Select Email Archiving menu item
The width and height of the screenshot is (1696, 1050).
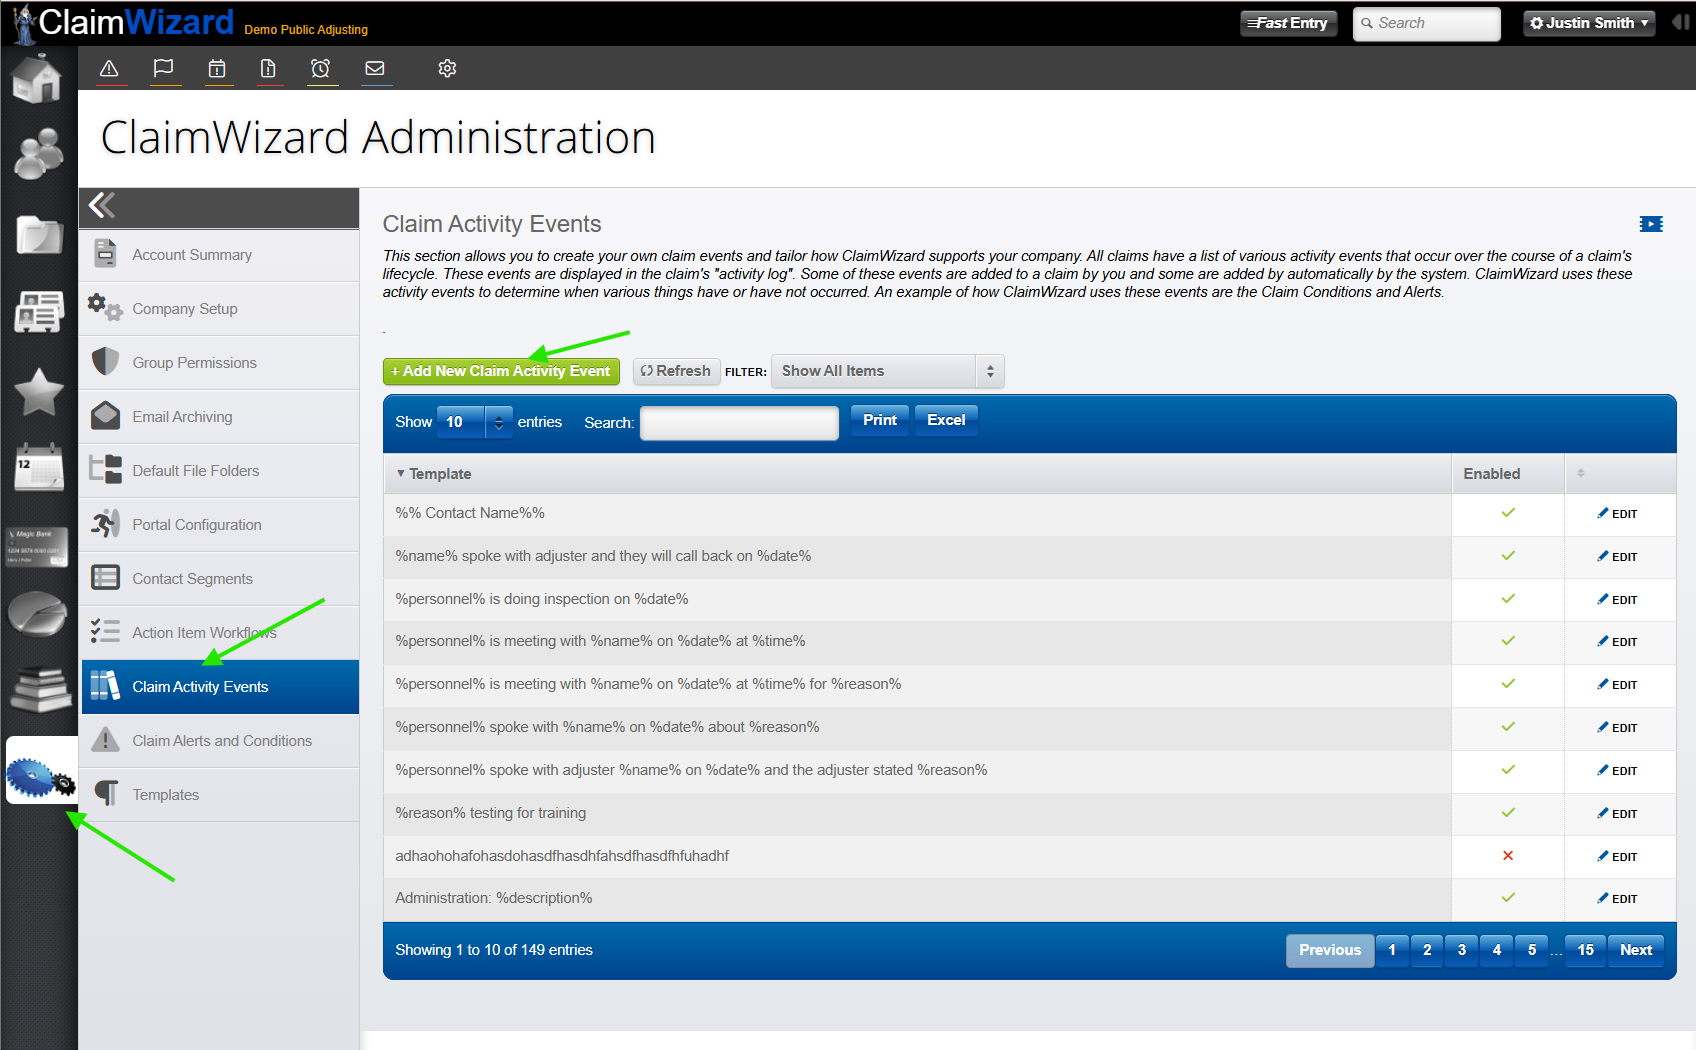(219, 417)
